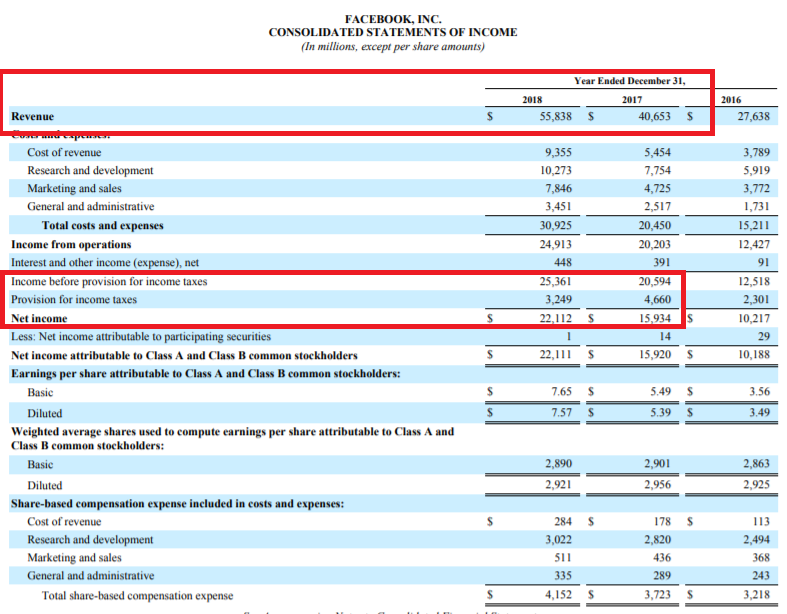787x614 pixels.
Task: Select the 3,022 share-based R&D value
Action: click(x=558, y=540)
